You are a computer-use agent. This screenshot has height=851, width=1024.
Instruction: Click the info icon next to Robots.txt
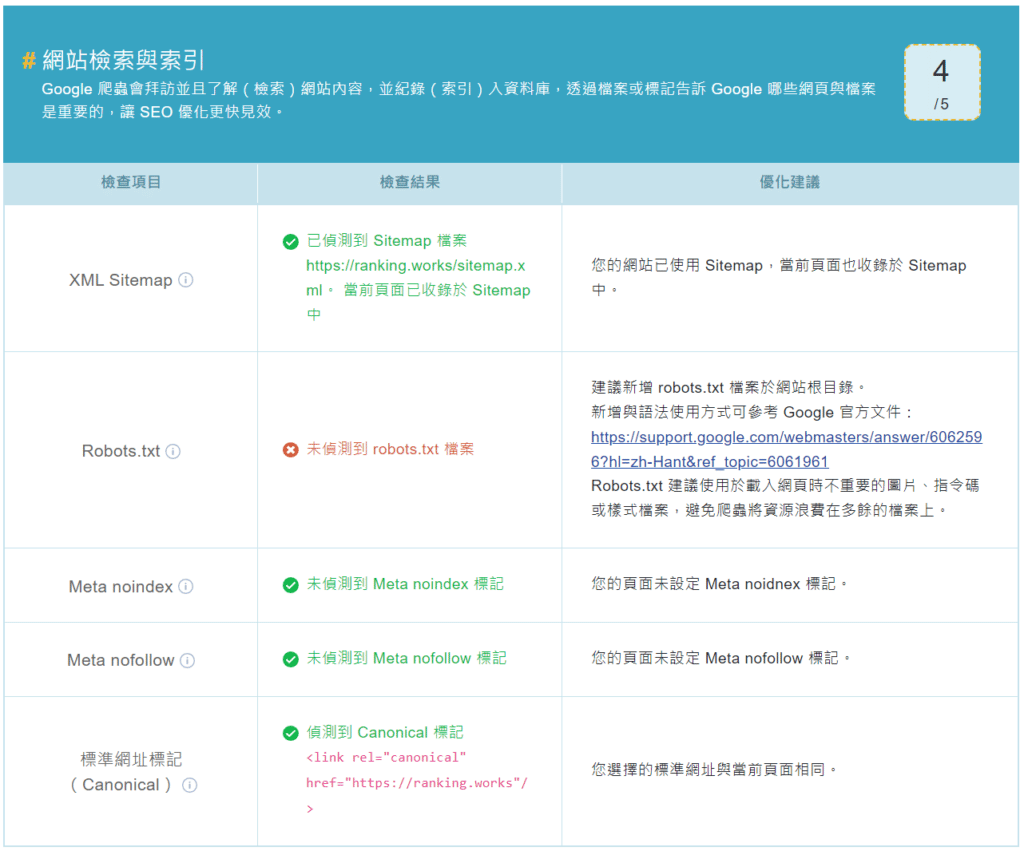173,451
